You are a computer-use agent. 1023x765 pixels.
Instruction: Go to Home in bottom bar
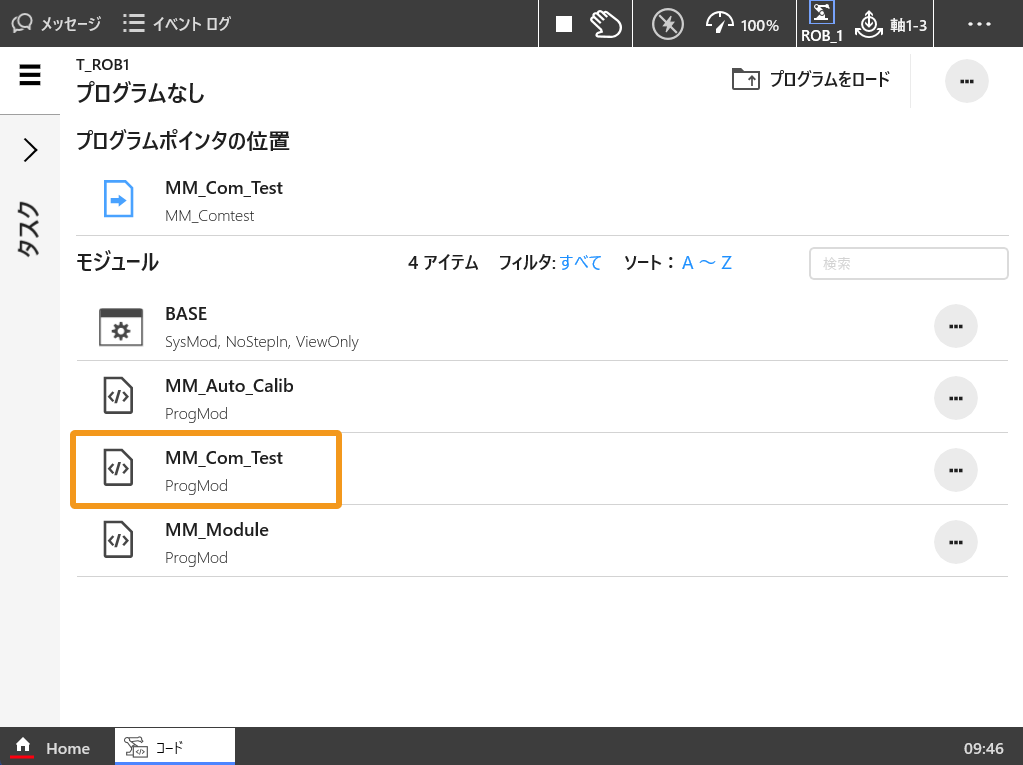point(55,747)
